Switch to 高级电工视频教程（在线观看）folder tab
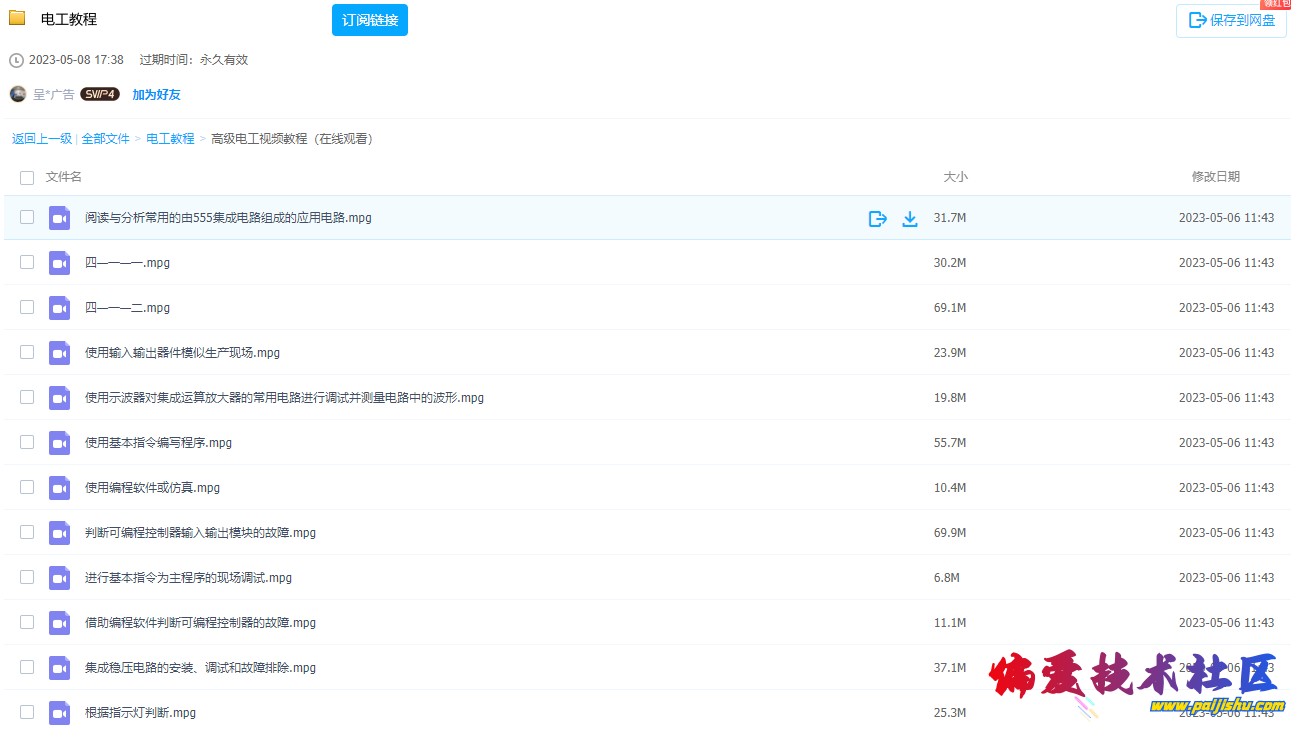 pos(291,138)
